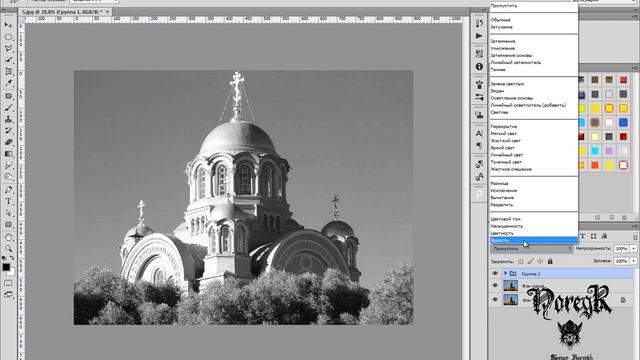Select the Eraser tool

point(8,142)
